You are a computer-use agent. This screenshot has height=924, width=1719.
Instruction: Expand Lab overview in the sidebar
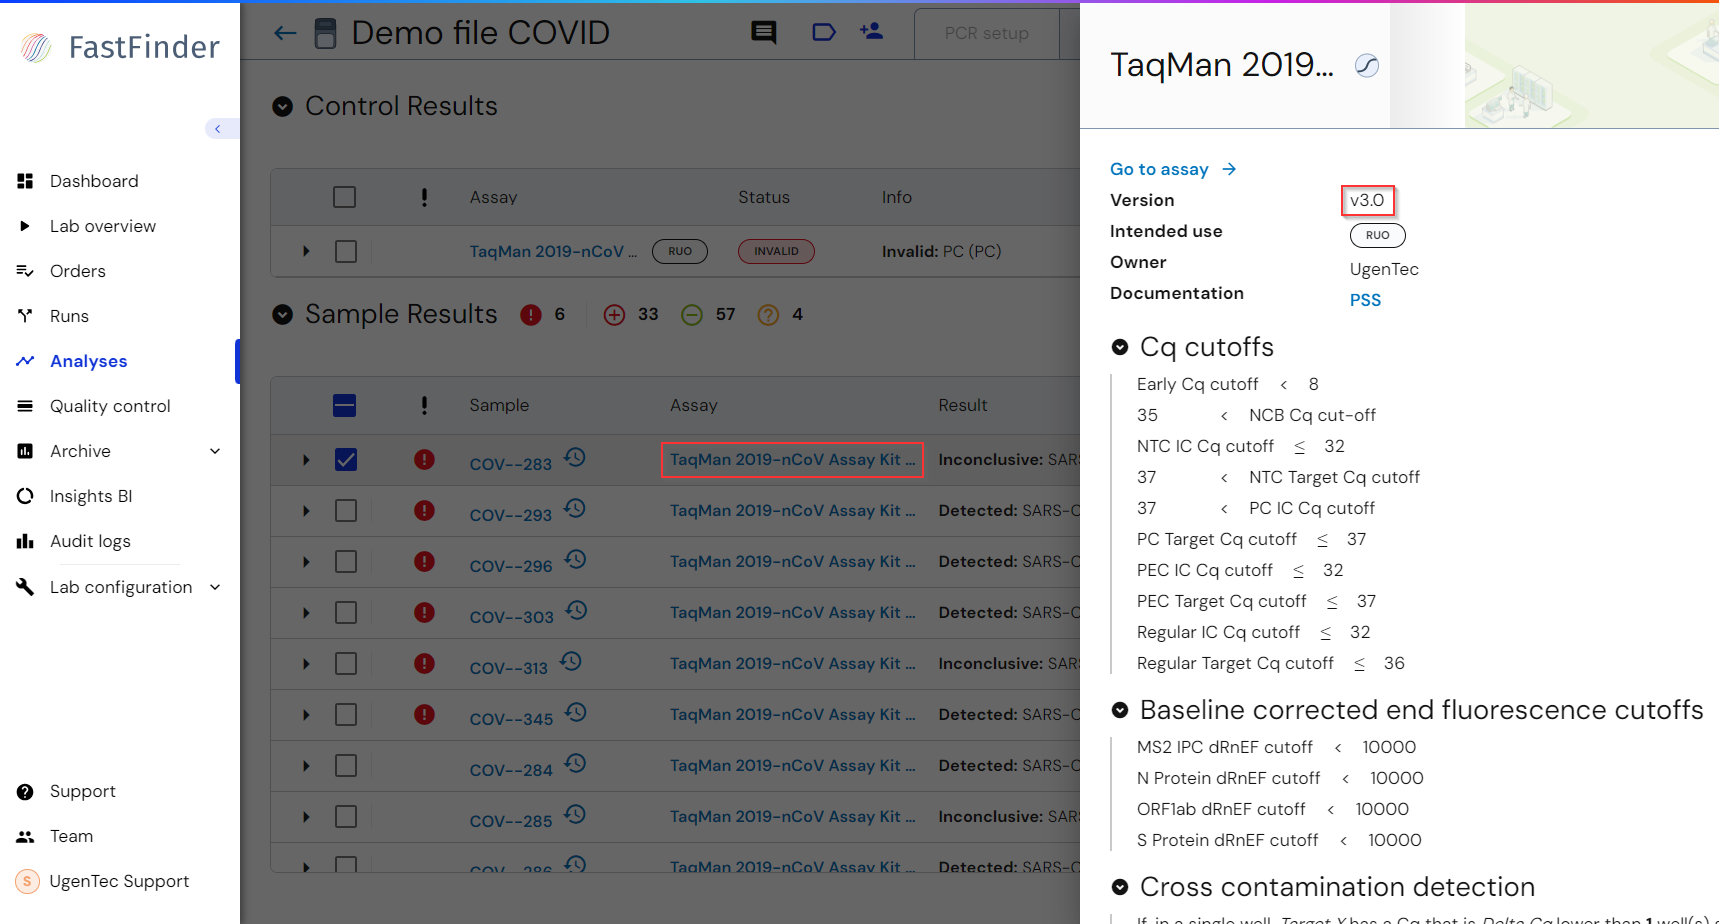pyautogui.click(x=25, y=226)
